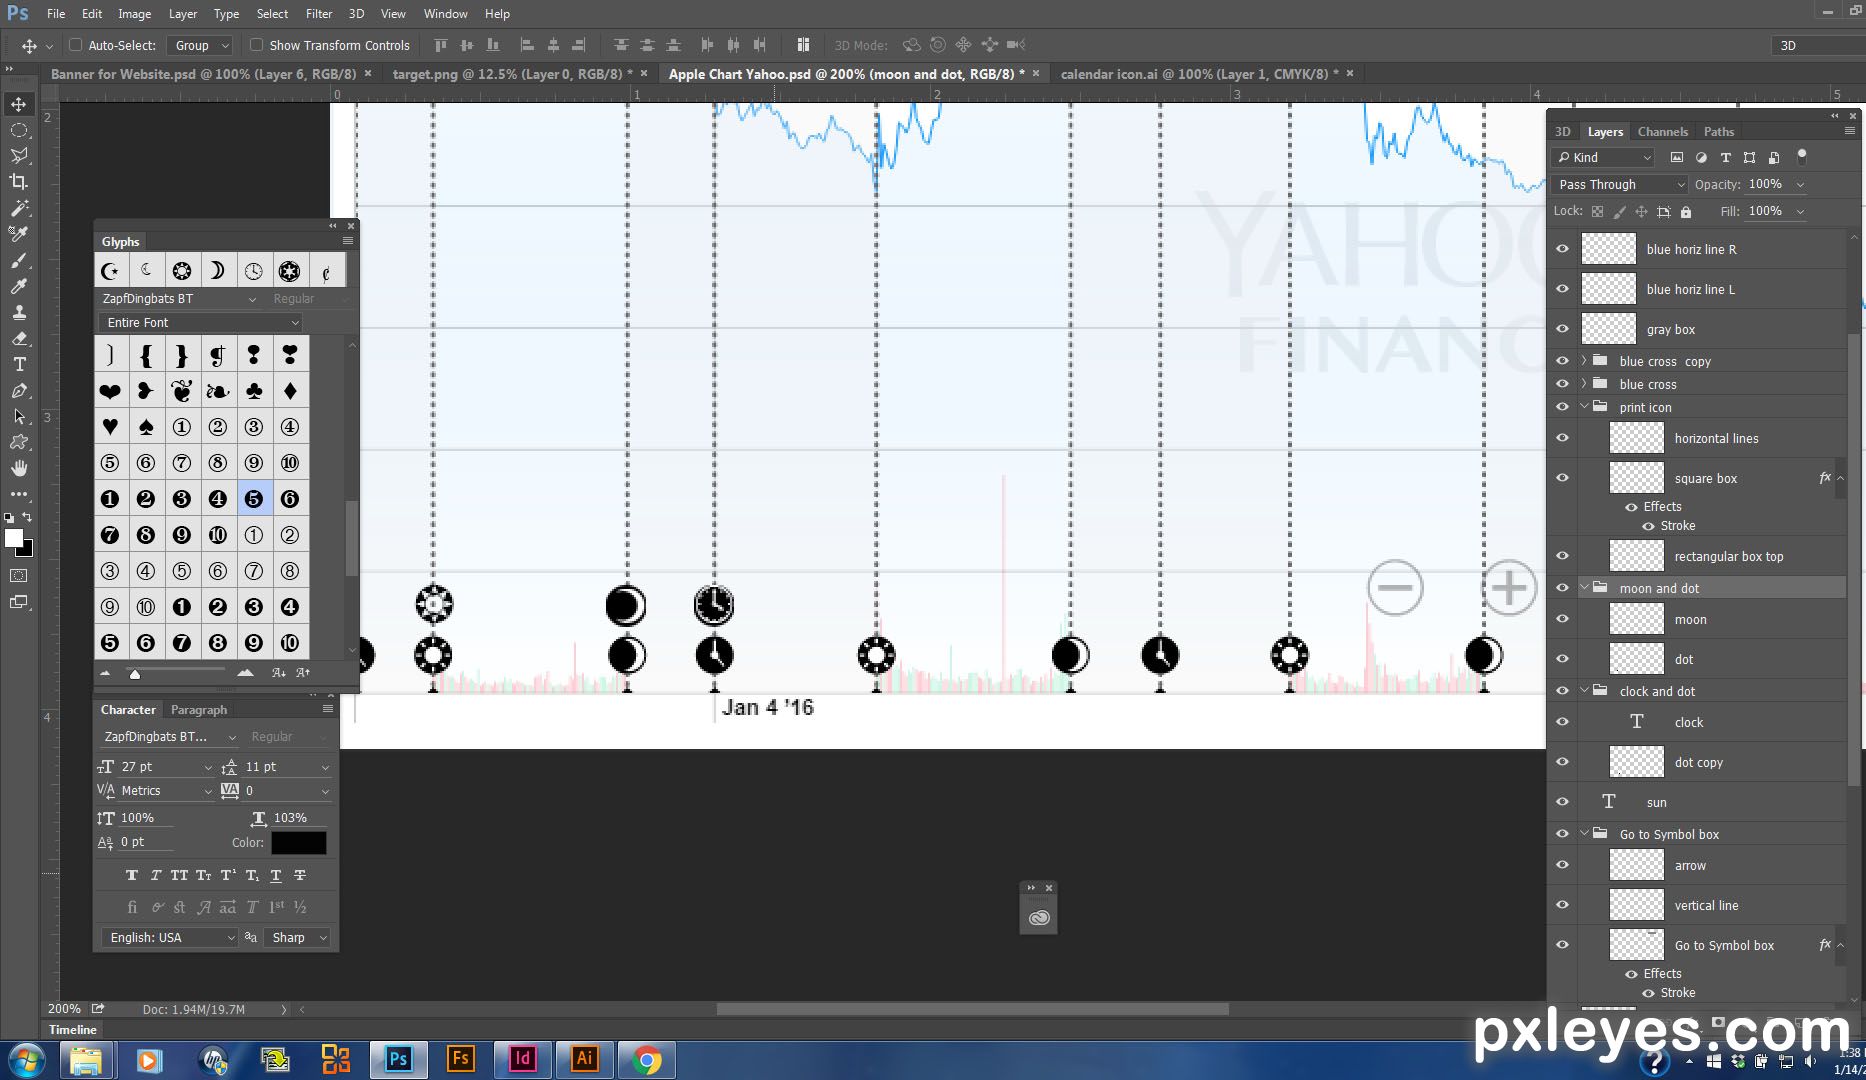Switch to the Channels tab
Viewport: 1866px width, 1080px height.
tap(1662, 132)
